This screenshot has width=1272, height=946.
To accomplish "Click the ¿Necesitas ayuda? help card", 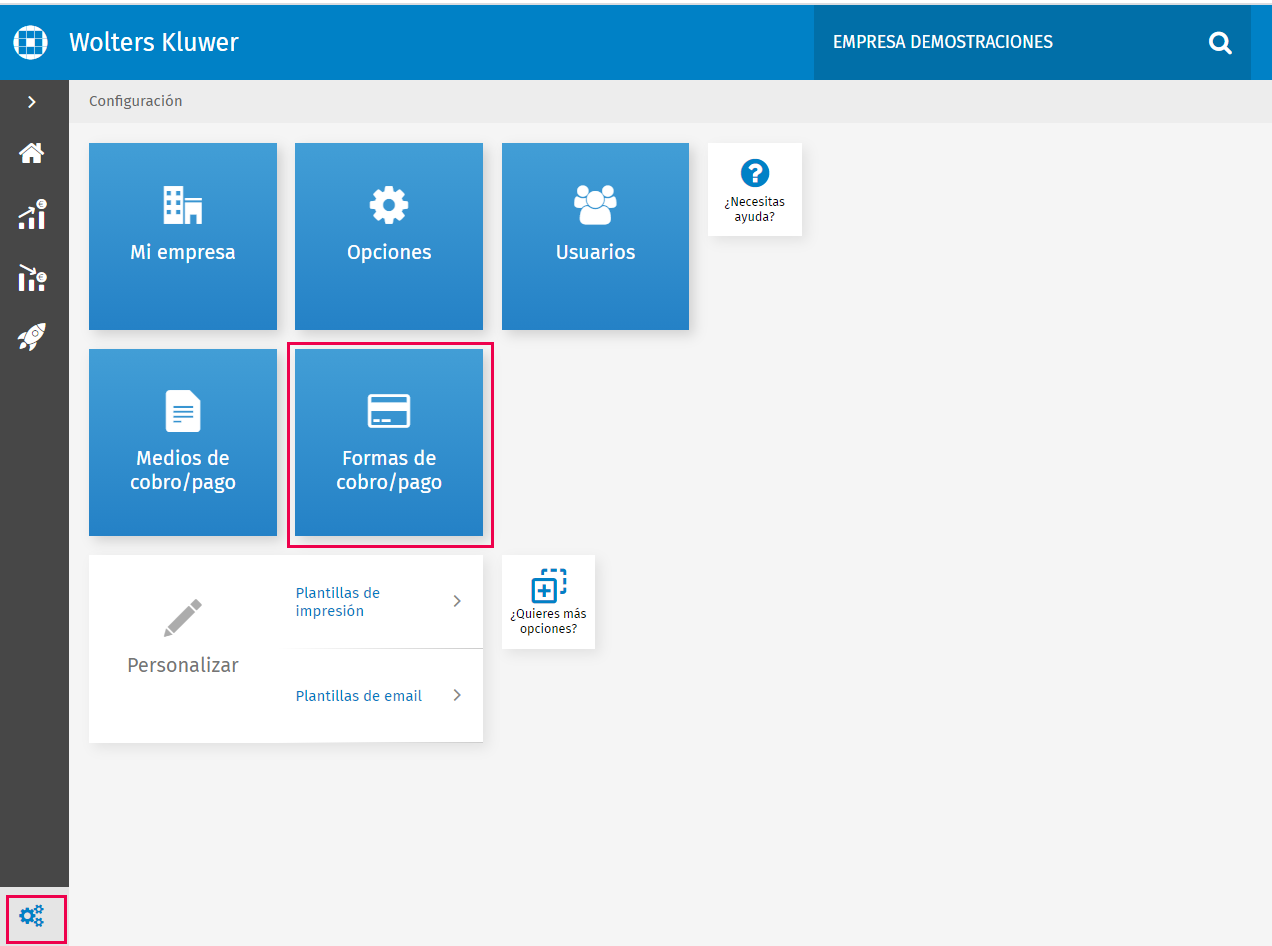I will click(755, 189).
